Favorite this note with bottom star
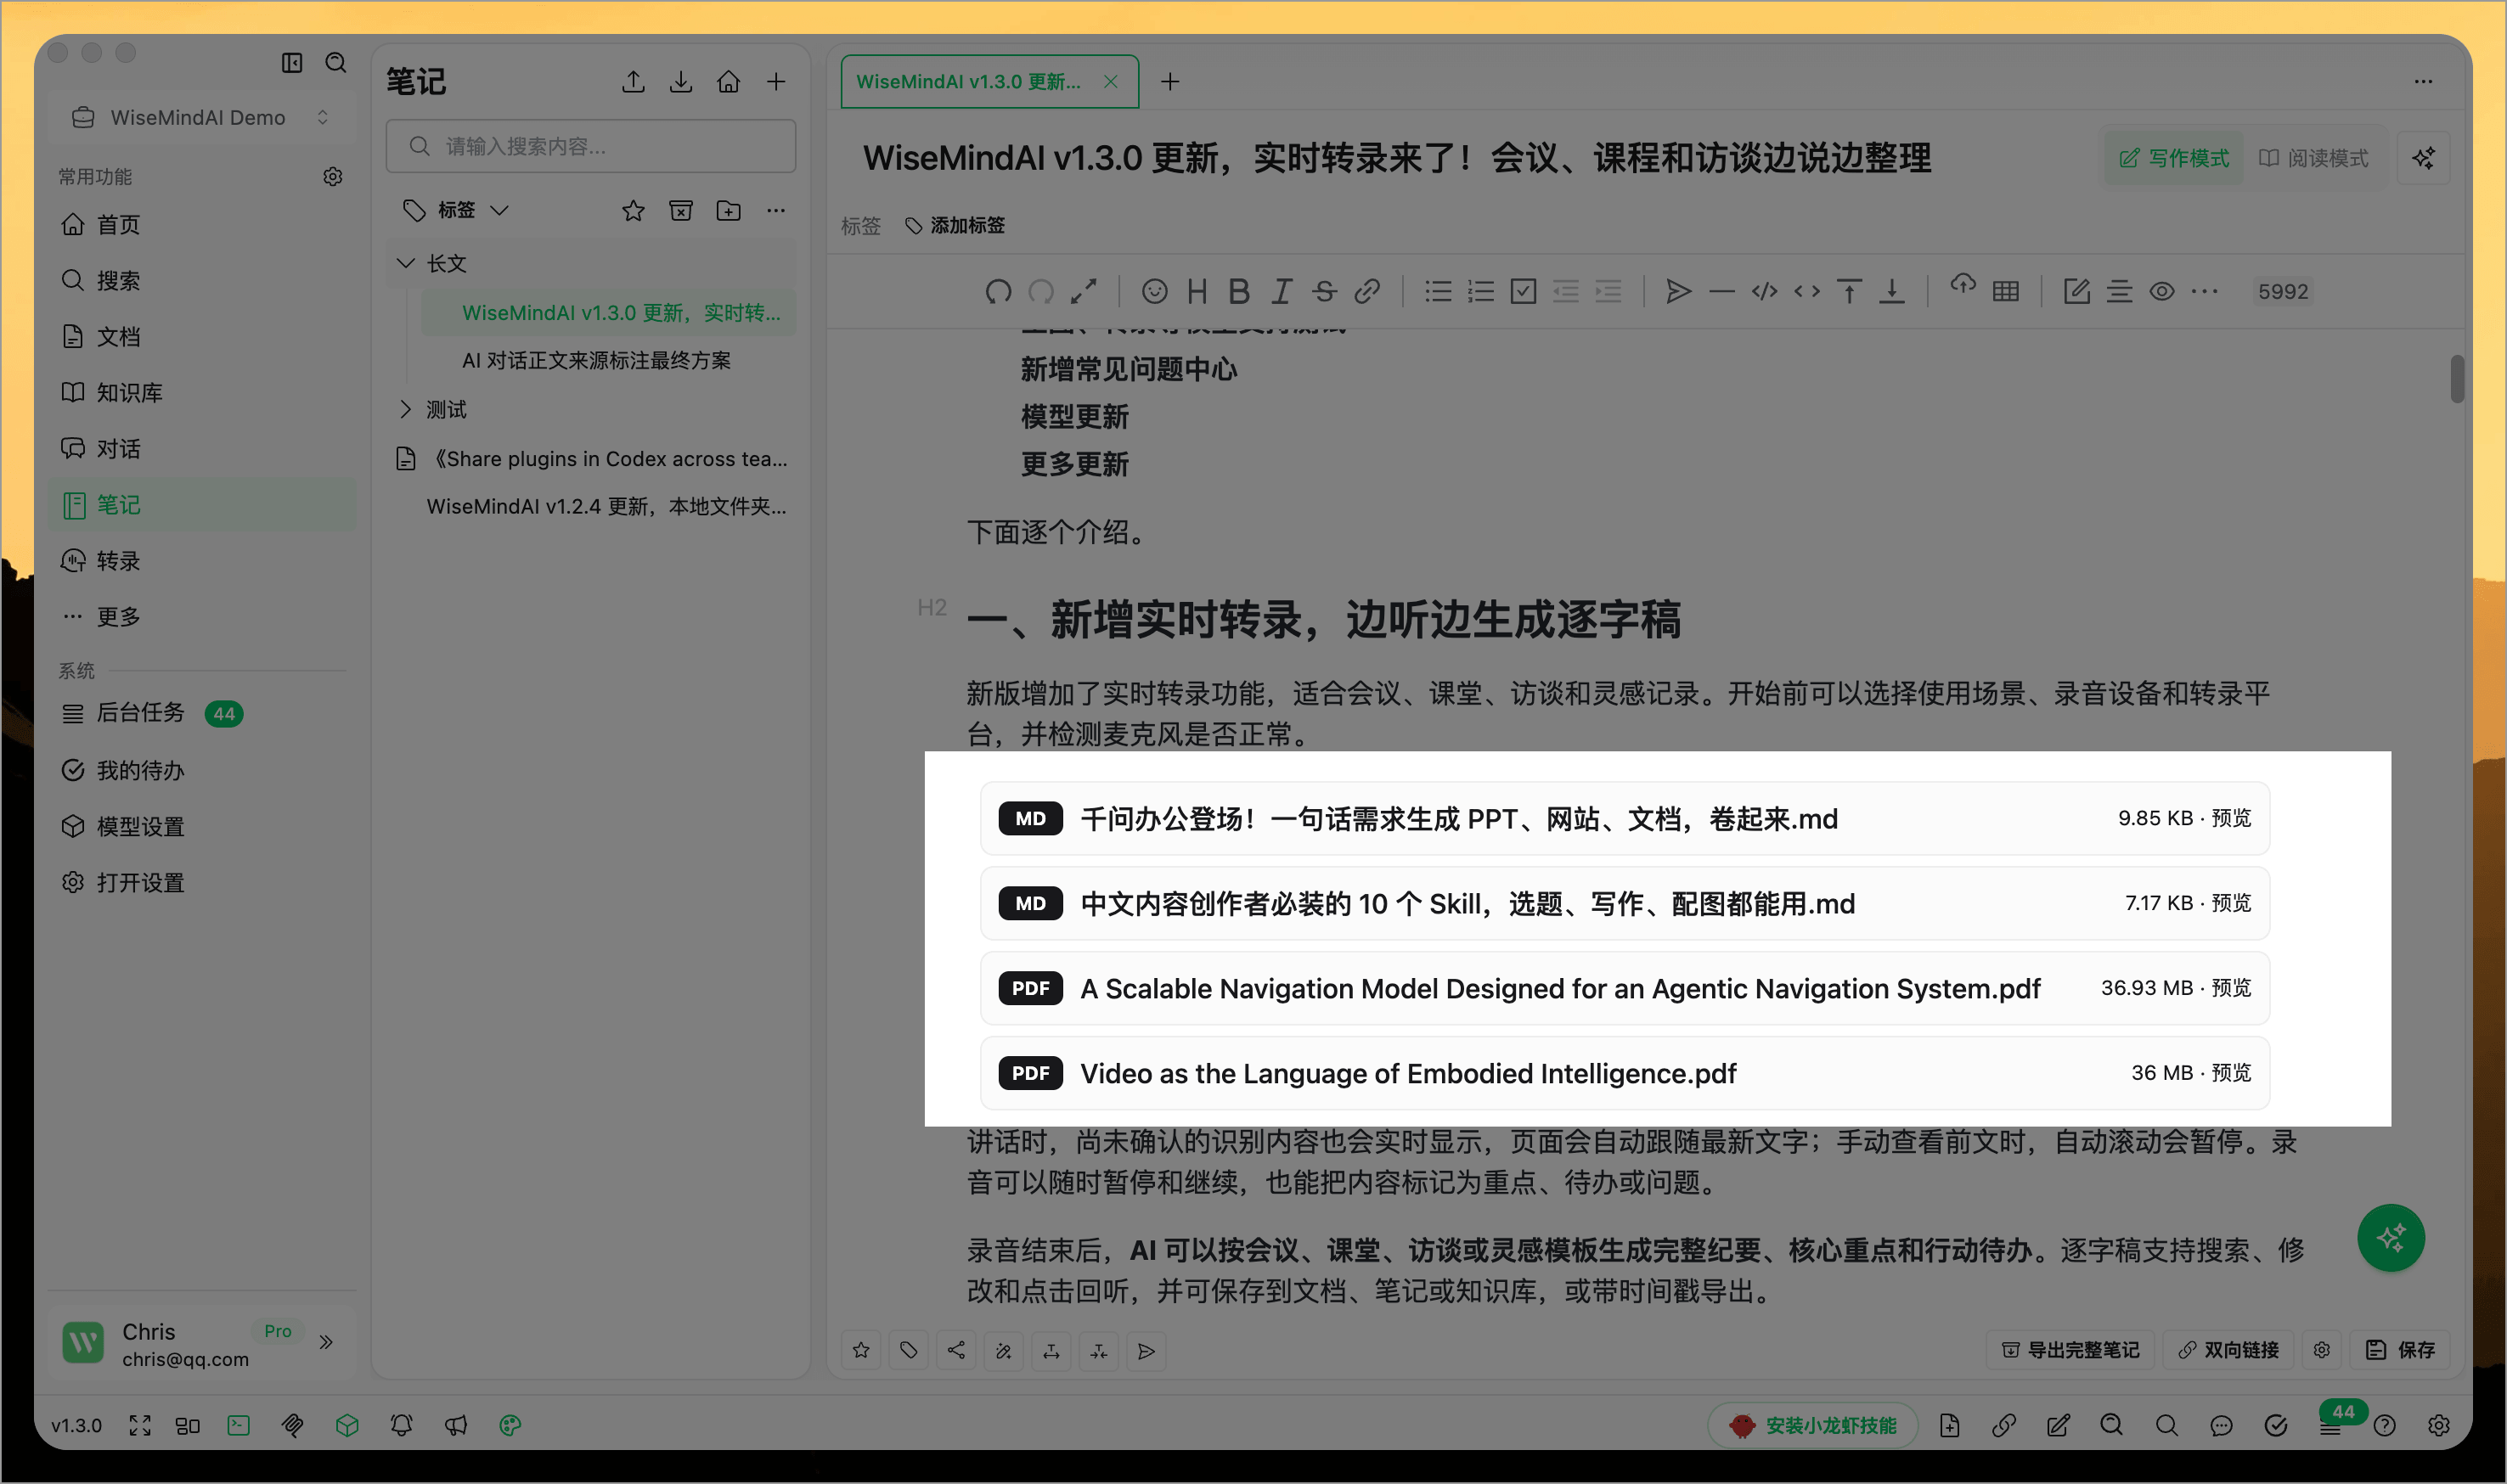The image size is (2507, 1484). point(861,1350)
